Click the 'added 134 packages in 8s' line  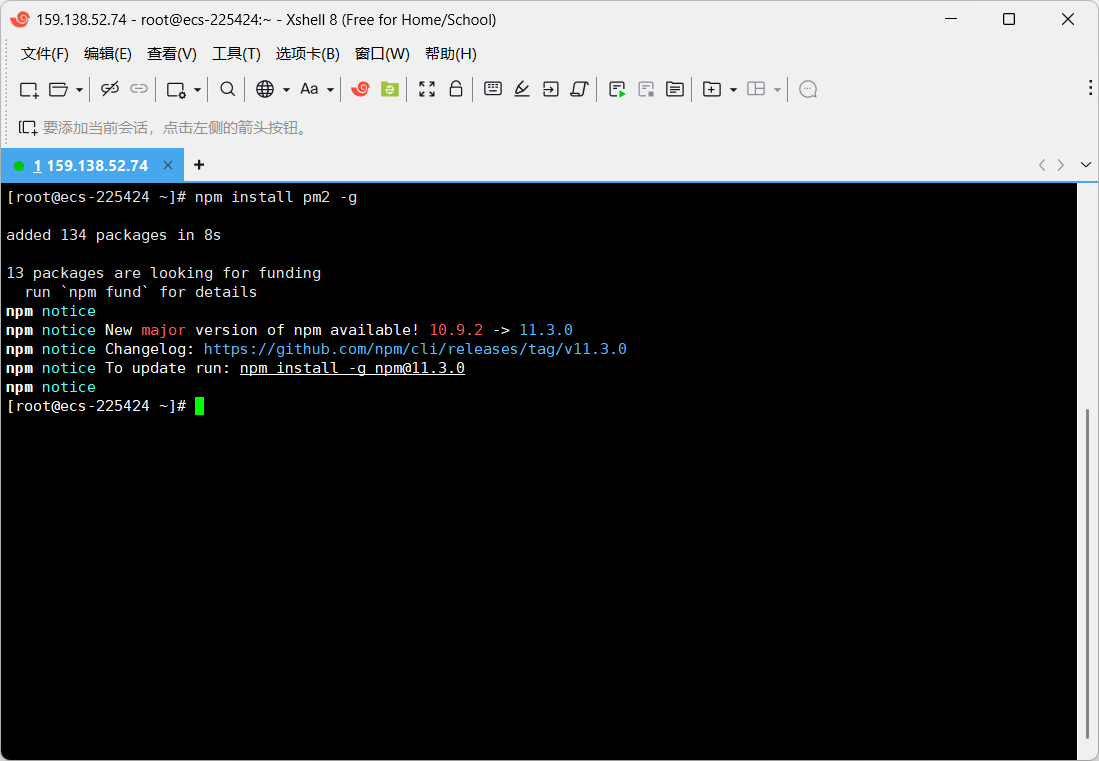click(x=114, y=235)
